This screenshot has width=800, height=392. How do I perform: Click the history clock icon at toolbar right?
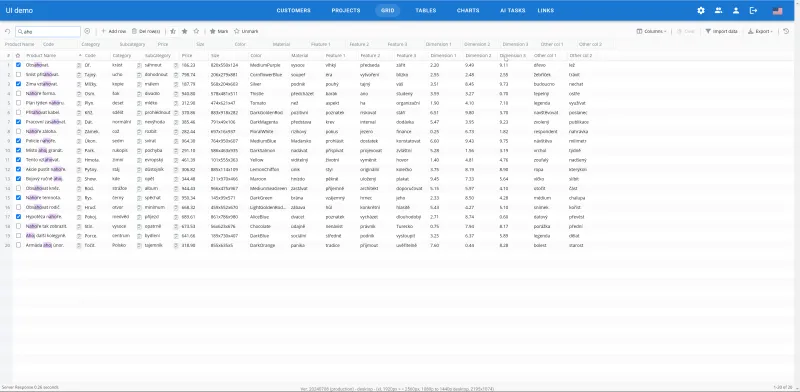click(786, 31)
